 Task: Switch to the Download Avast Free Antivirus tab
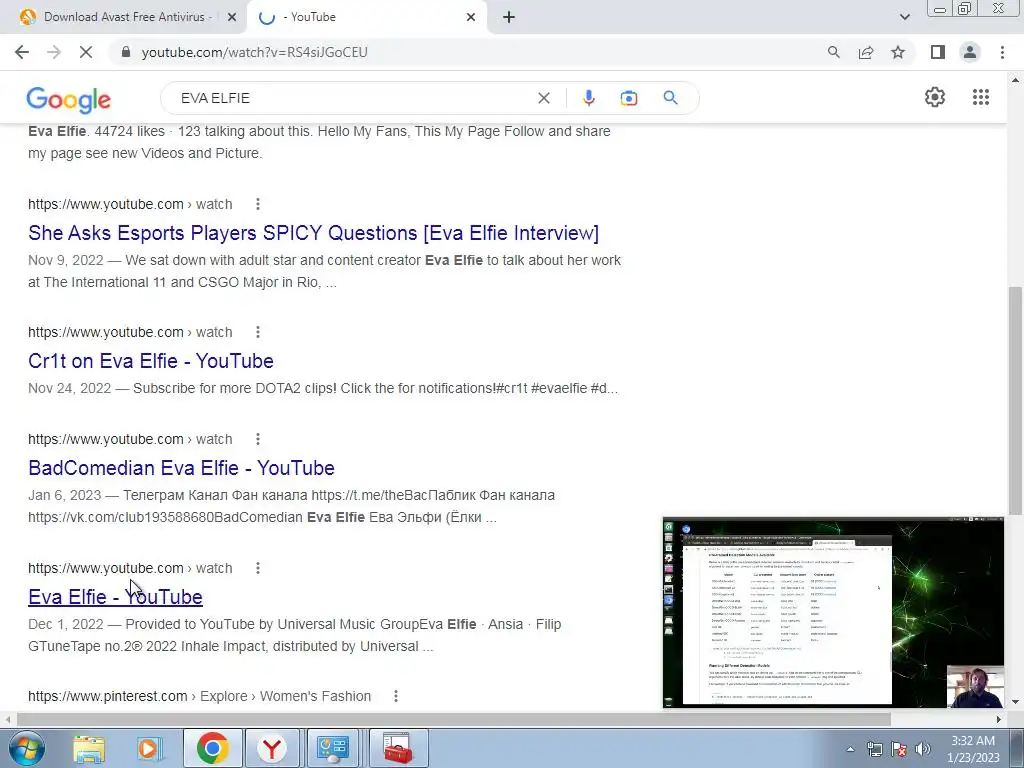tap(124, 17)
